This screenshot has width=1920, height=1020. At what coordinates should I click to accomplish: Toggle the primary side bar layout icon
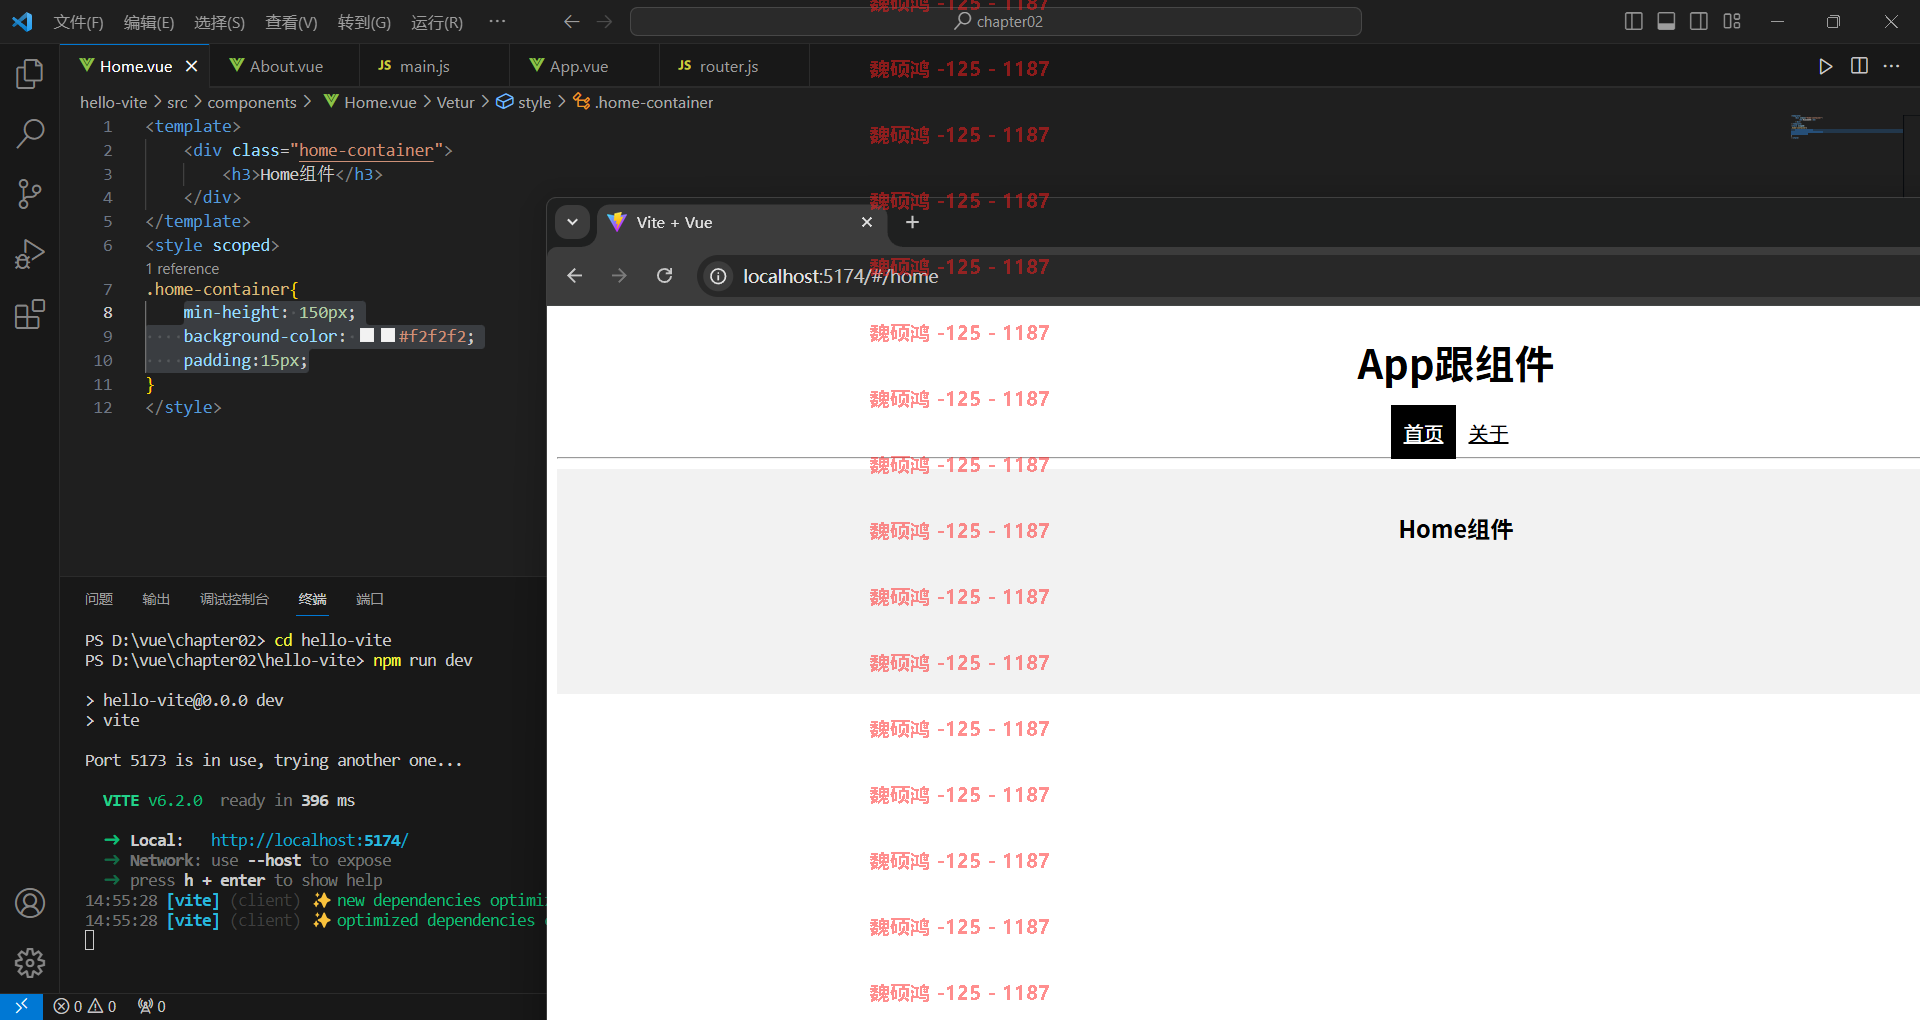click(1633, 21)
